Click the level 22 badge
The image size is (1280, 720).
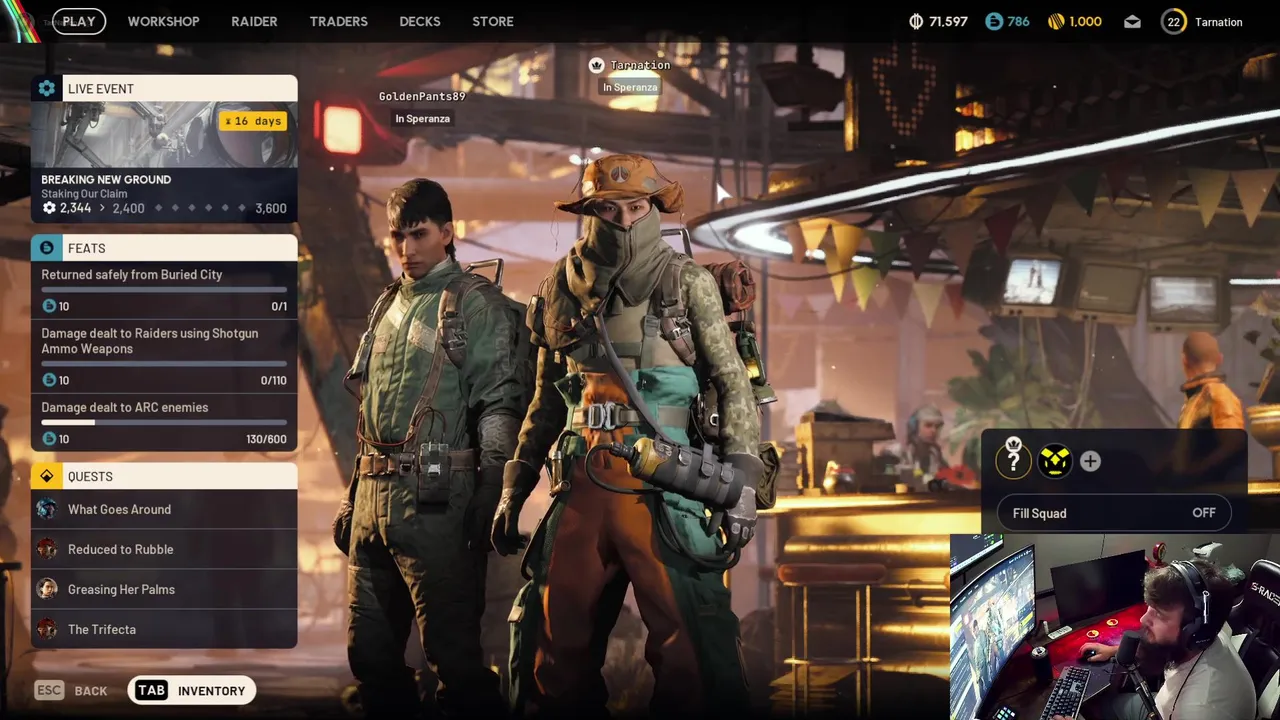click(x=1173, y=21)
